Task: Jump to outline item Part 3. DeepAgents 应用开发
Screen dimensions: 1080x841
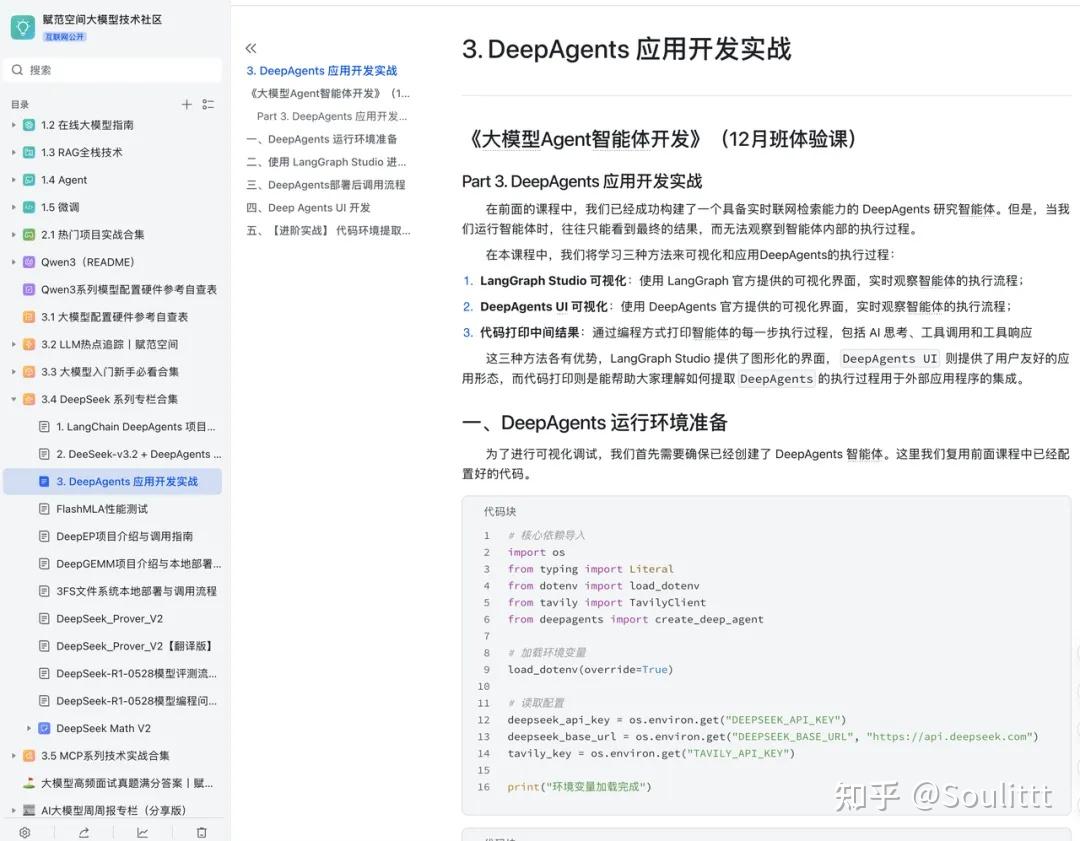Action: click(x=332, y=116)
